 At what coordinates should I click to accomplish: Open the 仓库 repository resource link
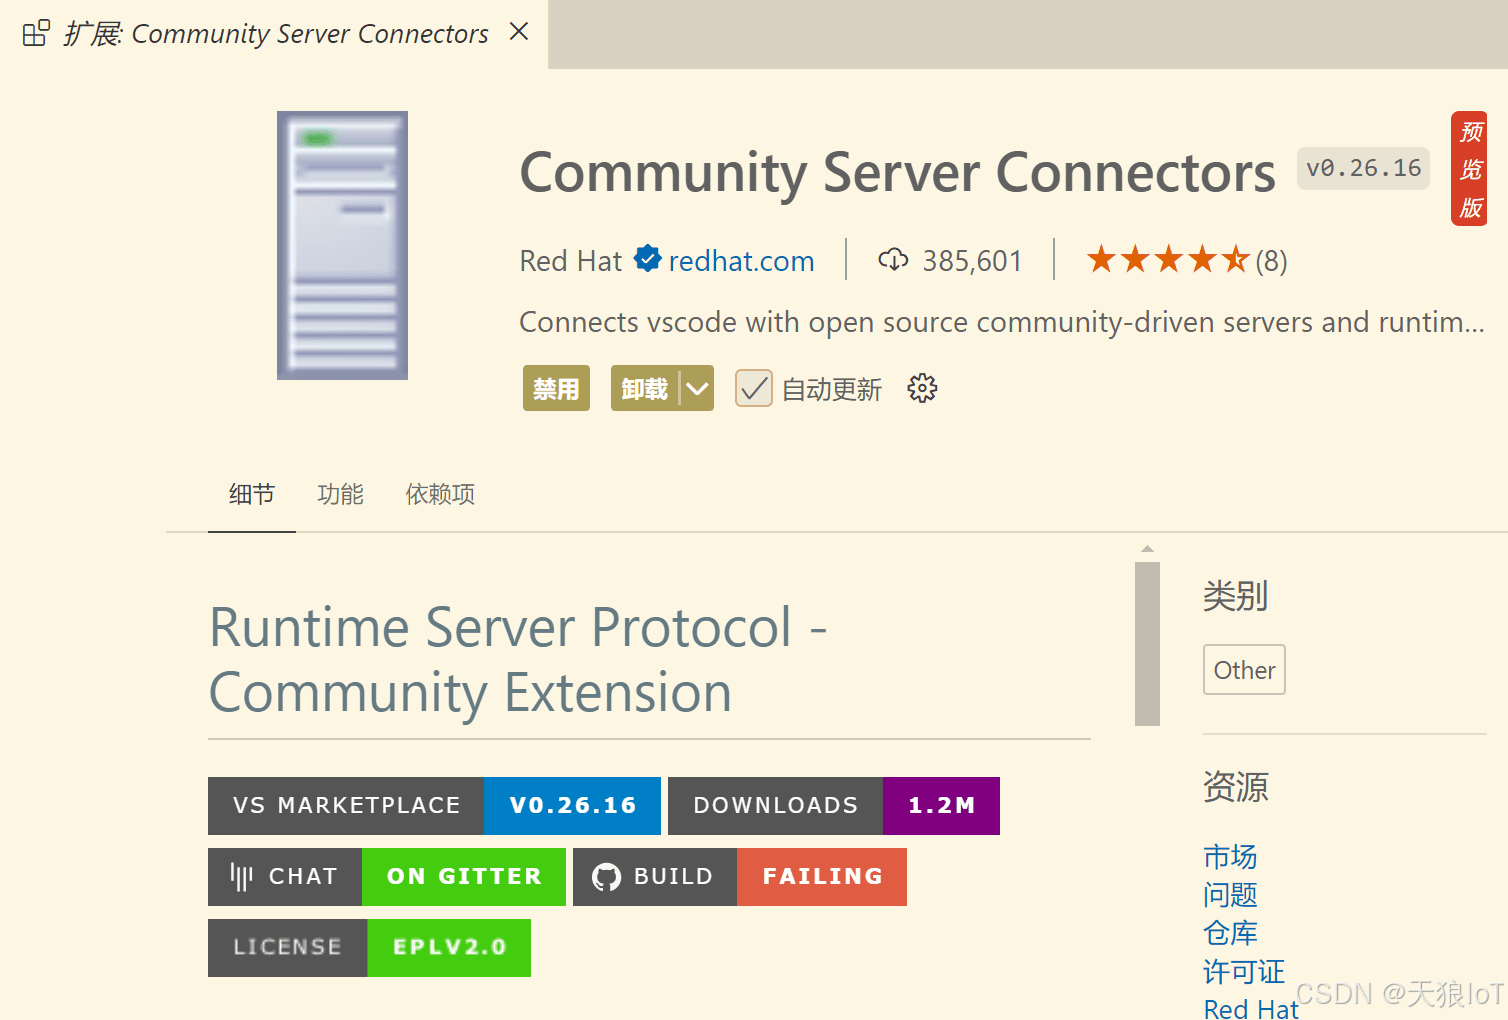[1230, 933]
